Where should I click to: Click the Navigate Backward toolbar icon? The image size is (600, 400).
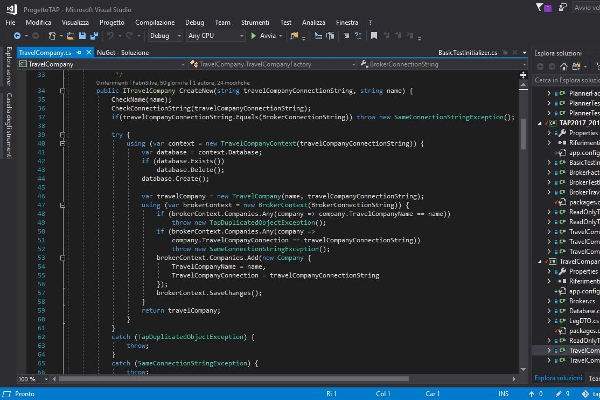17,36
